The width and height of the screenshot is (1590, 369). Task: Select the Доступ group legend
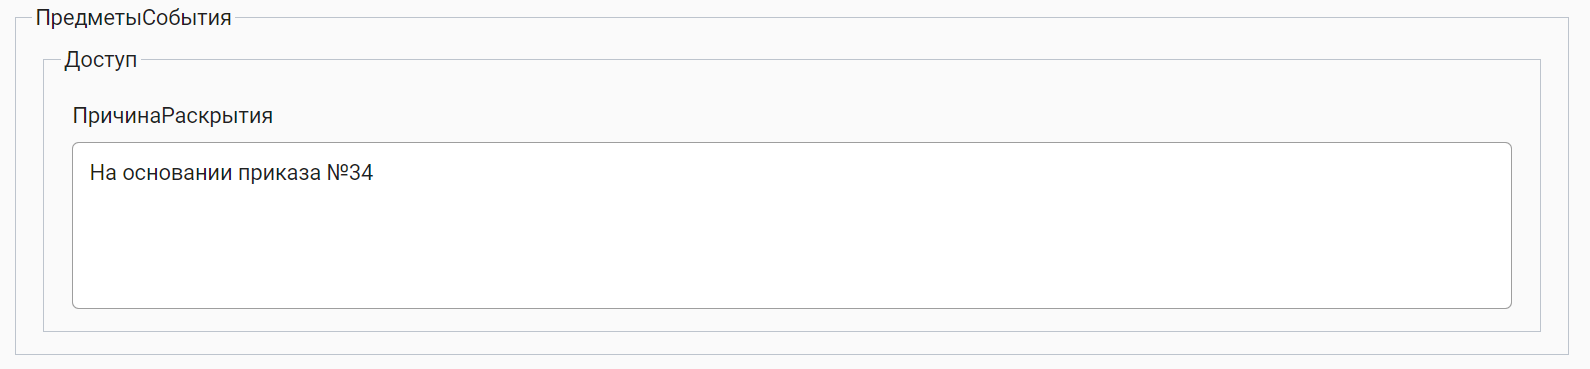[100, 60]
